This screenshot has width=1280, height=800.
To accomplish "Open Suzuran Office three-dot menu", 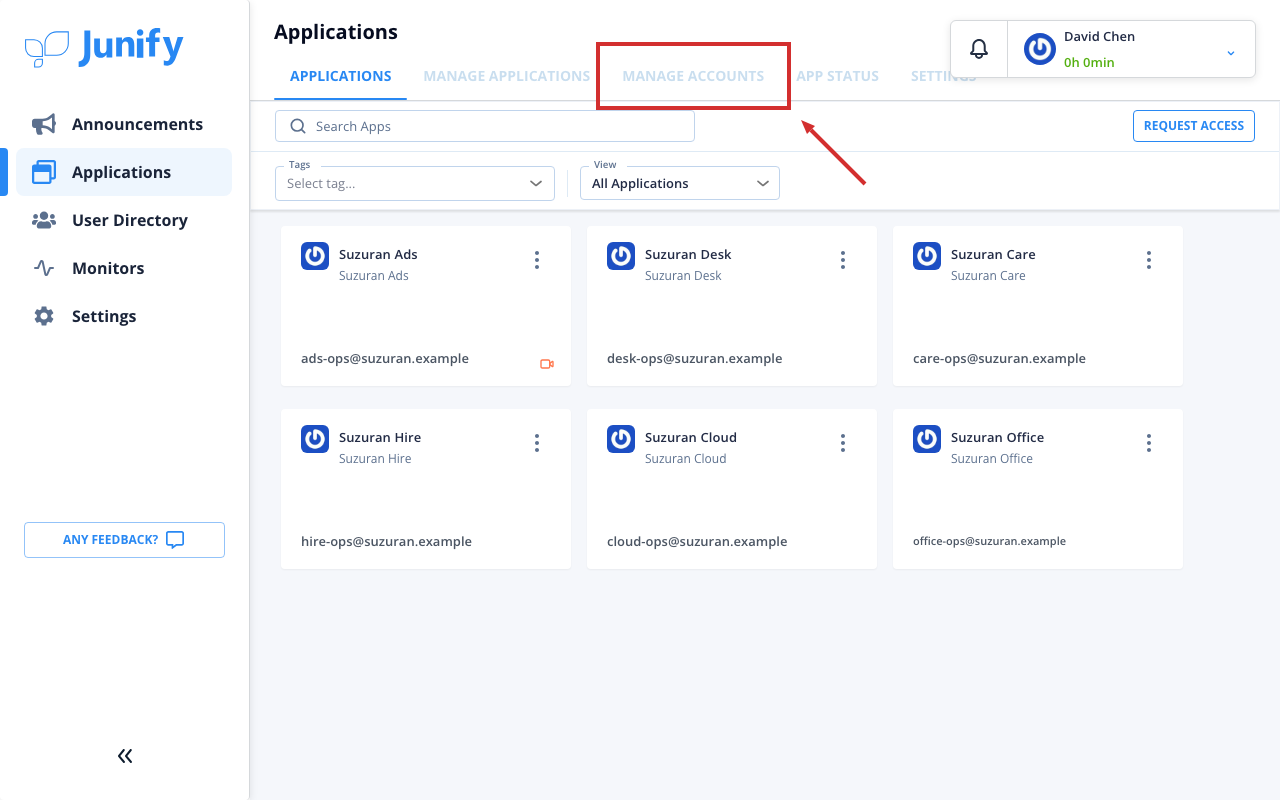I will [x=1149, y=443].
